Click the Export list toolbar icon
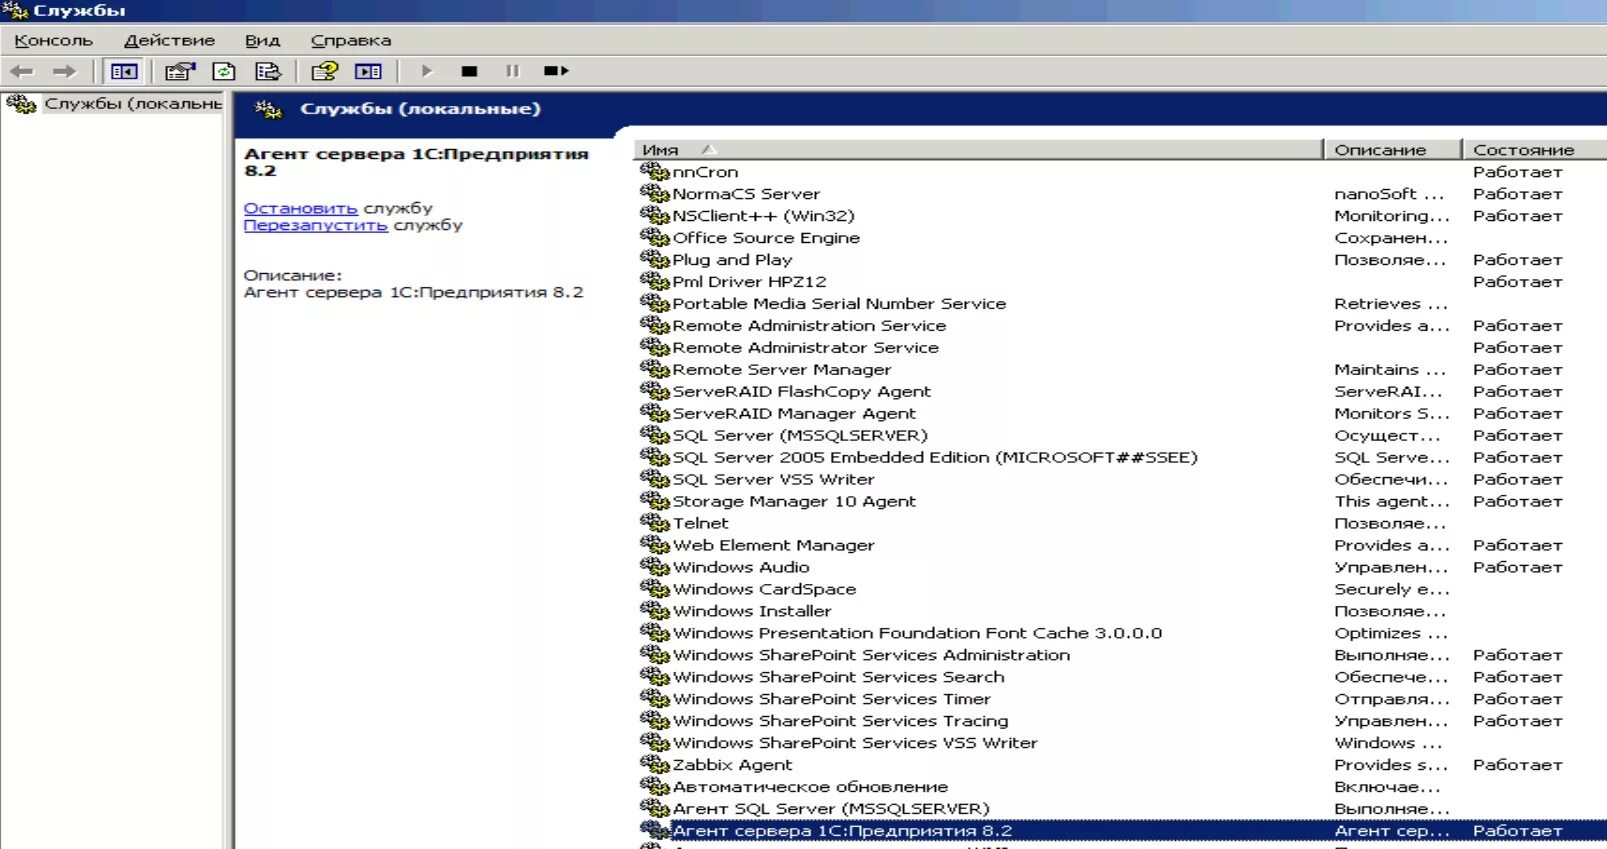 [268, 71]
